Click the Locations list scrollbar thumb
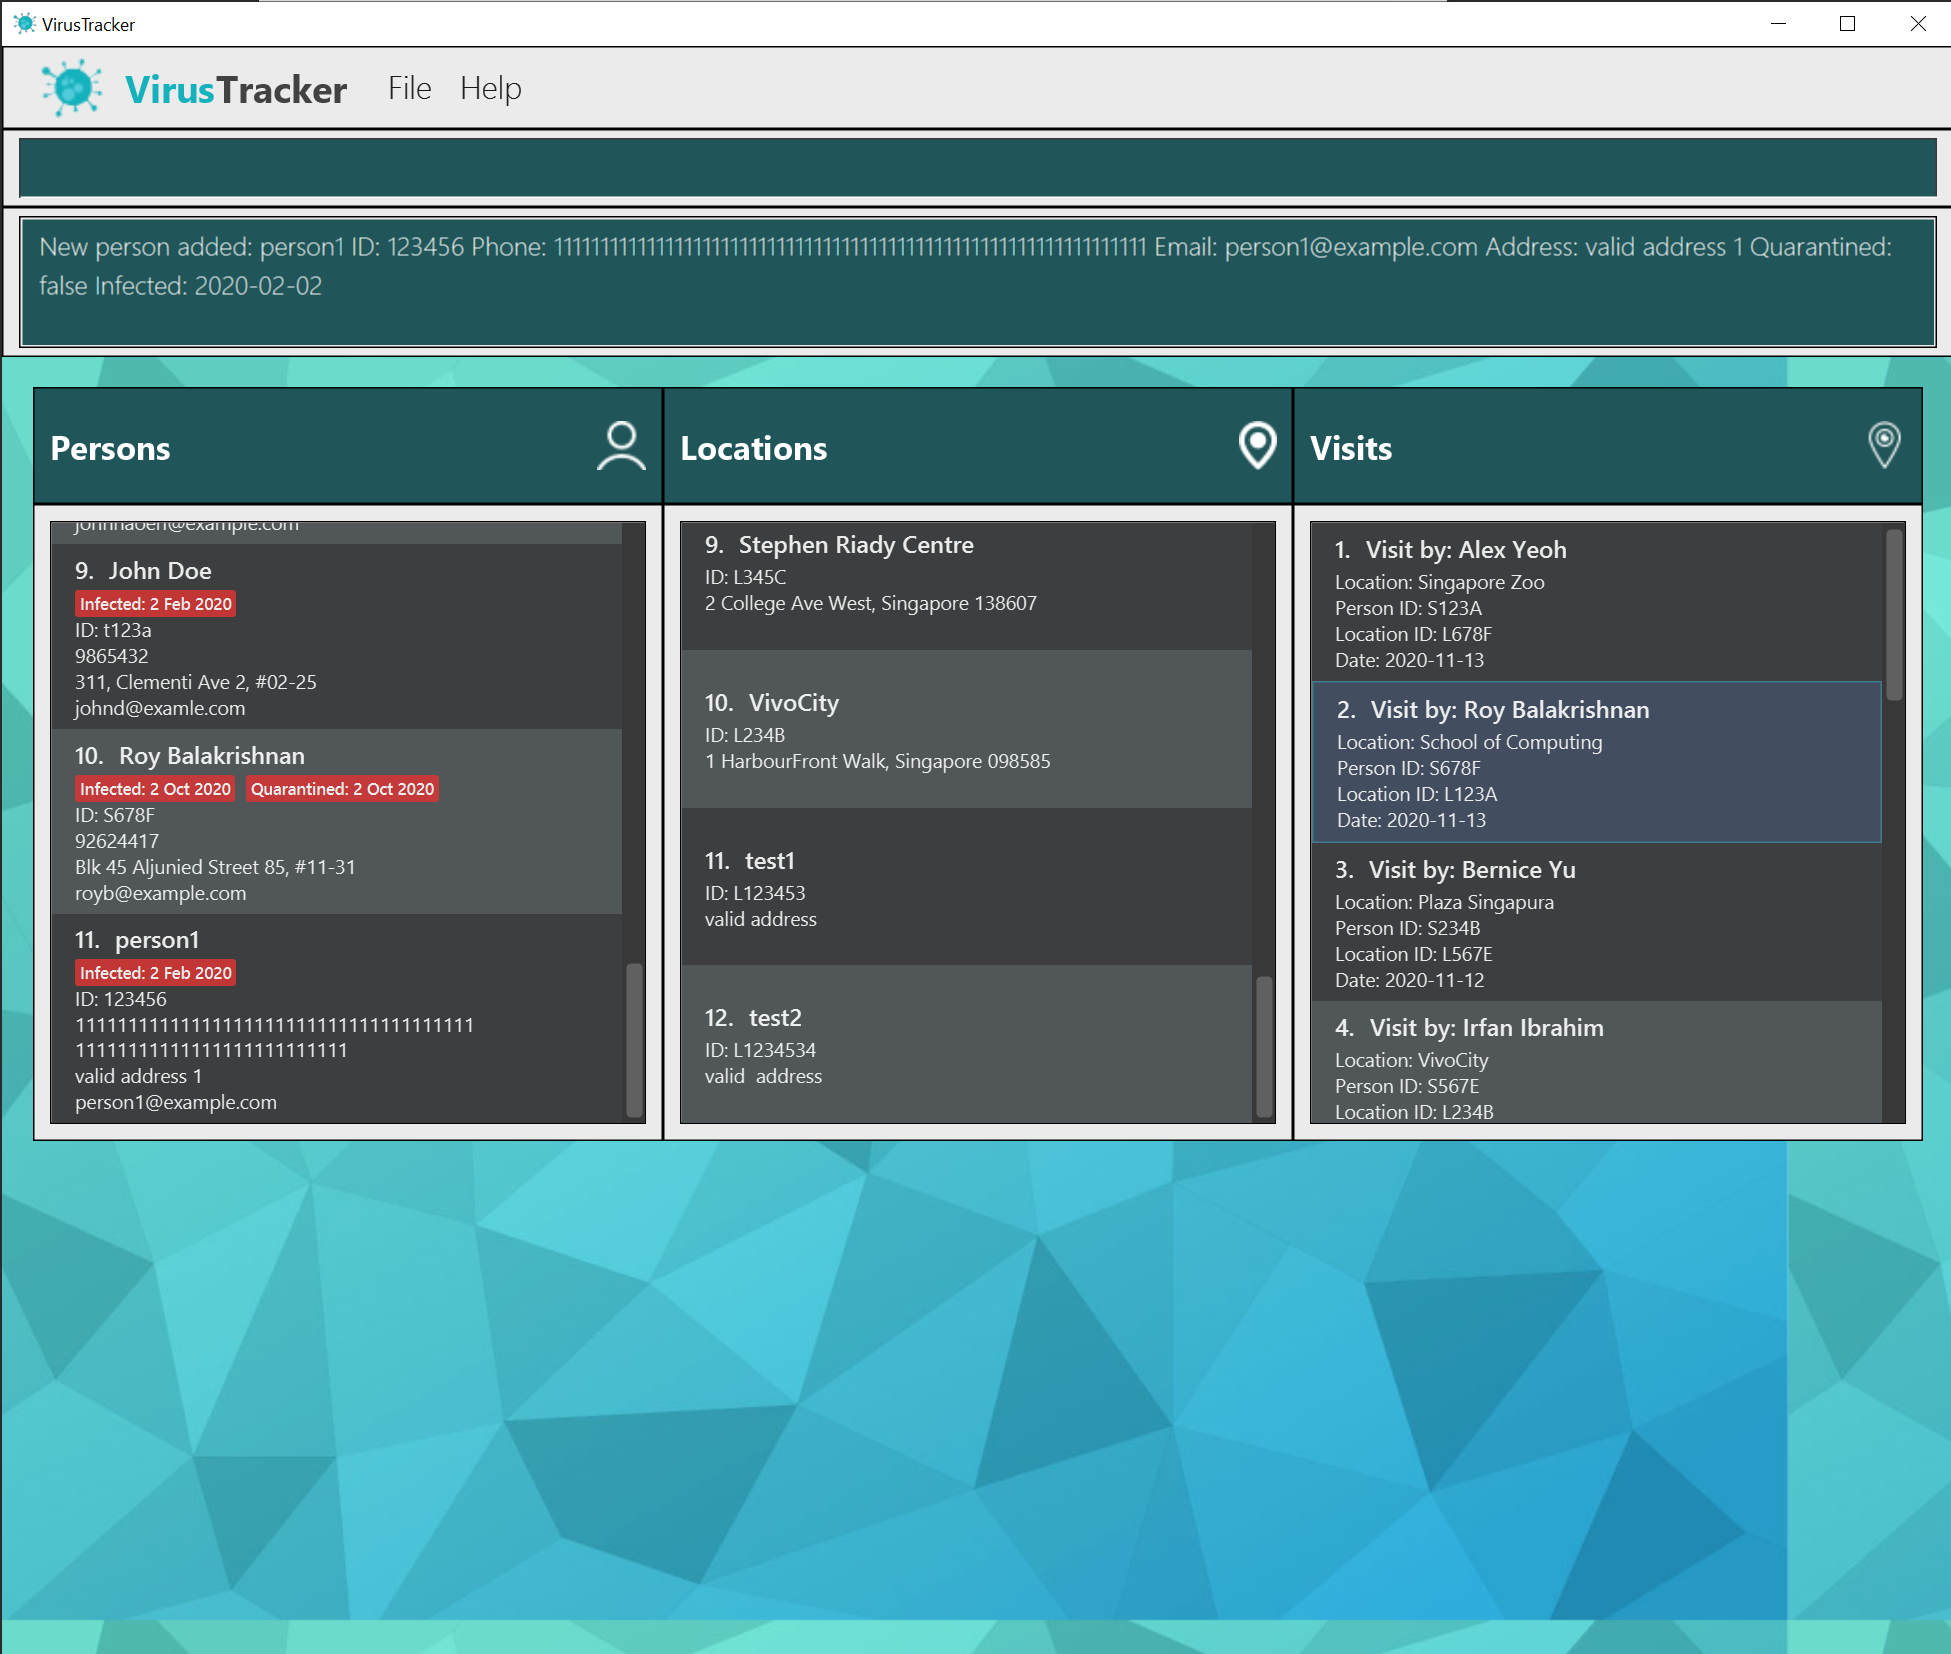Image resolution: width=1951 pixels, height=1654 pixels. (1264, 1046)
